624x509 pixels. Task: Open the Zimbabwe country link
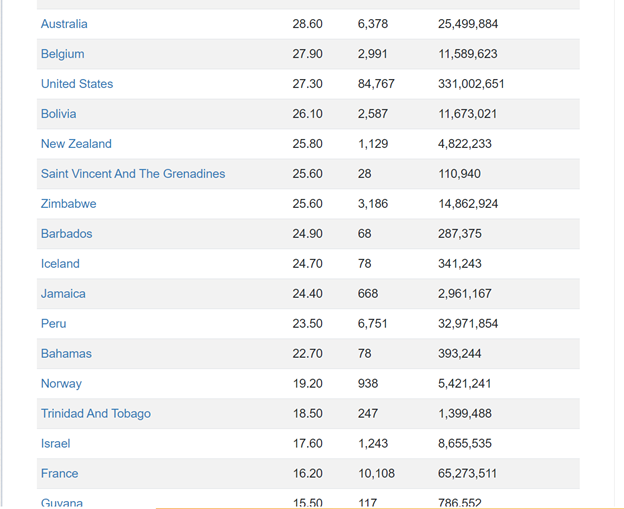pyautogui.click(x=68, y=204)
